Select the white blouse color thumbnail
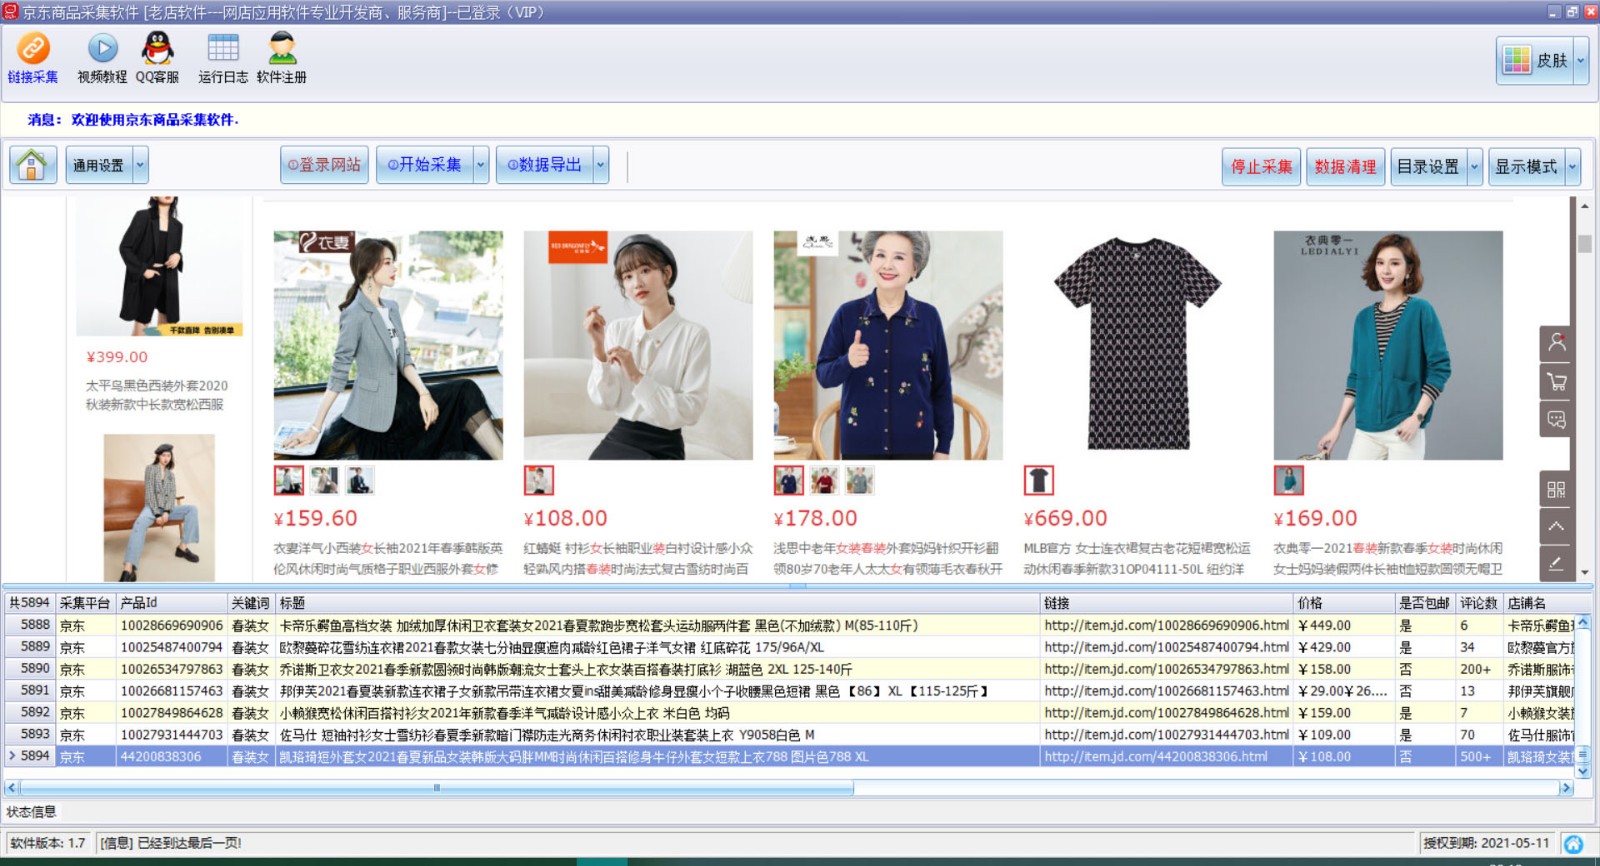Viewport: 1600px width, 866px height. tap(539, 480)
